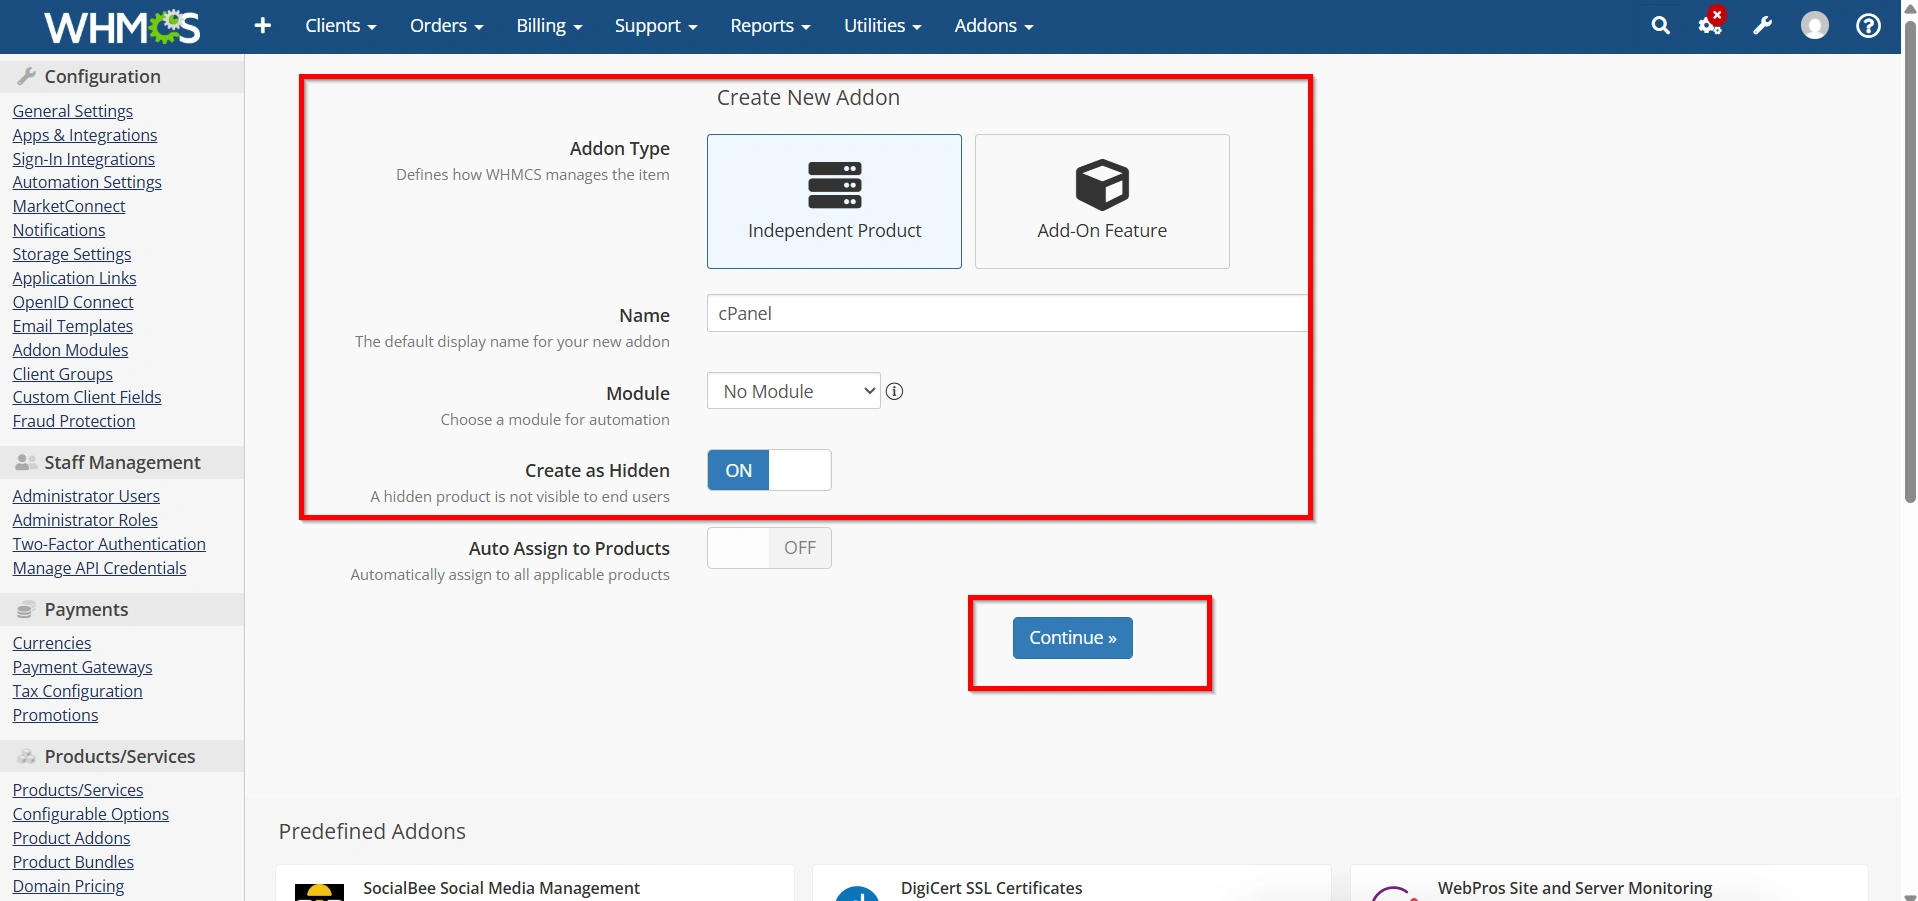The height and width of the screenshot is (901, 1918).
Task: Open Custom Client Fields link
Action: [x=87, y=397]
